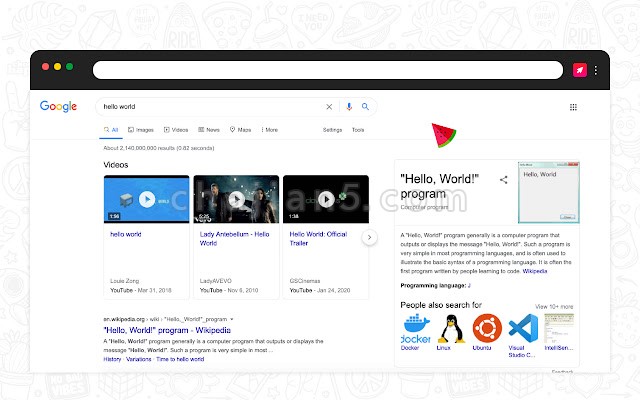Show next videos with the carousel arrow
Screen dimensions: 640x400
[369, 237]
